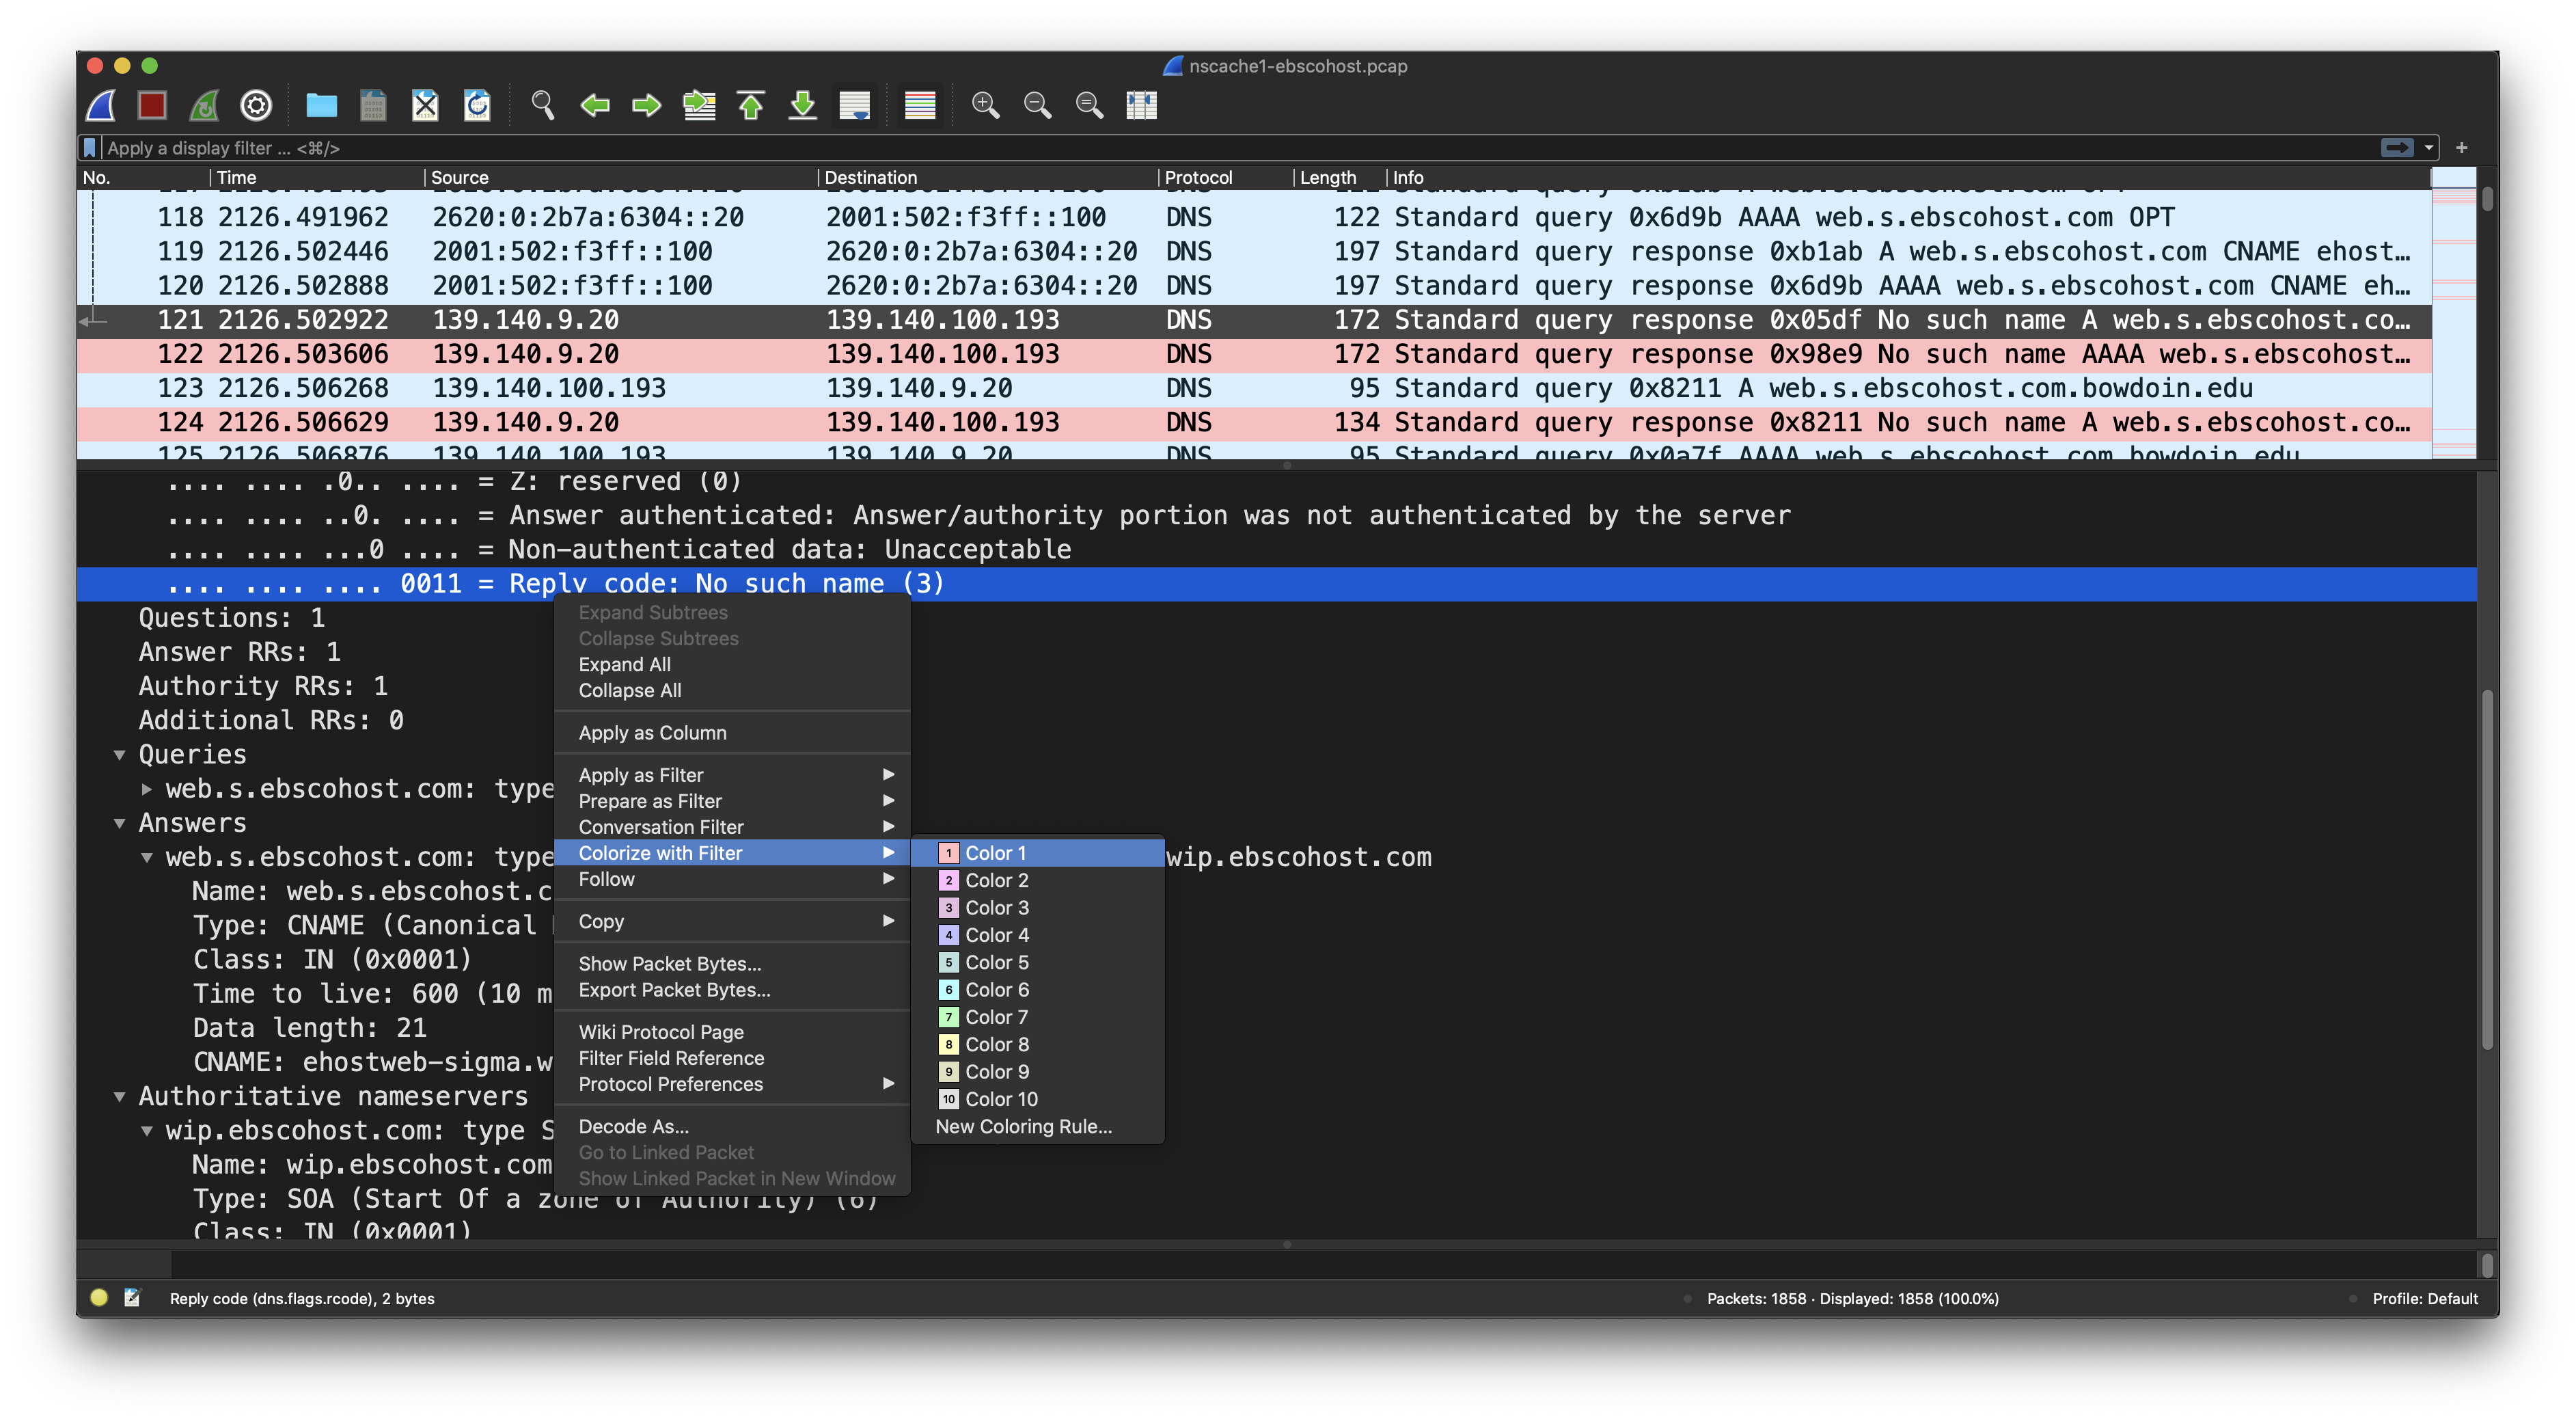This screenshot has width=2576, height=1419.
Task: Click the Find packet magnifier icon
Action: [542, 105]
